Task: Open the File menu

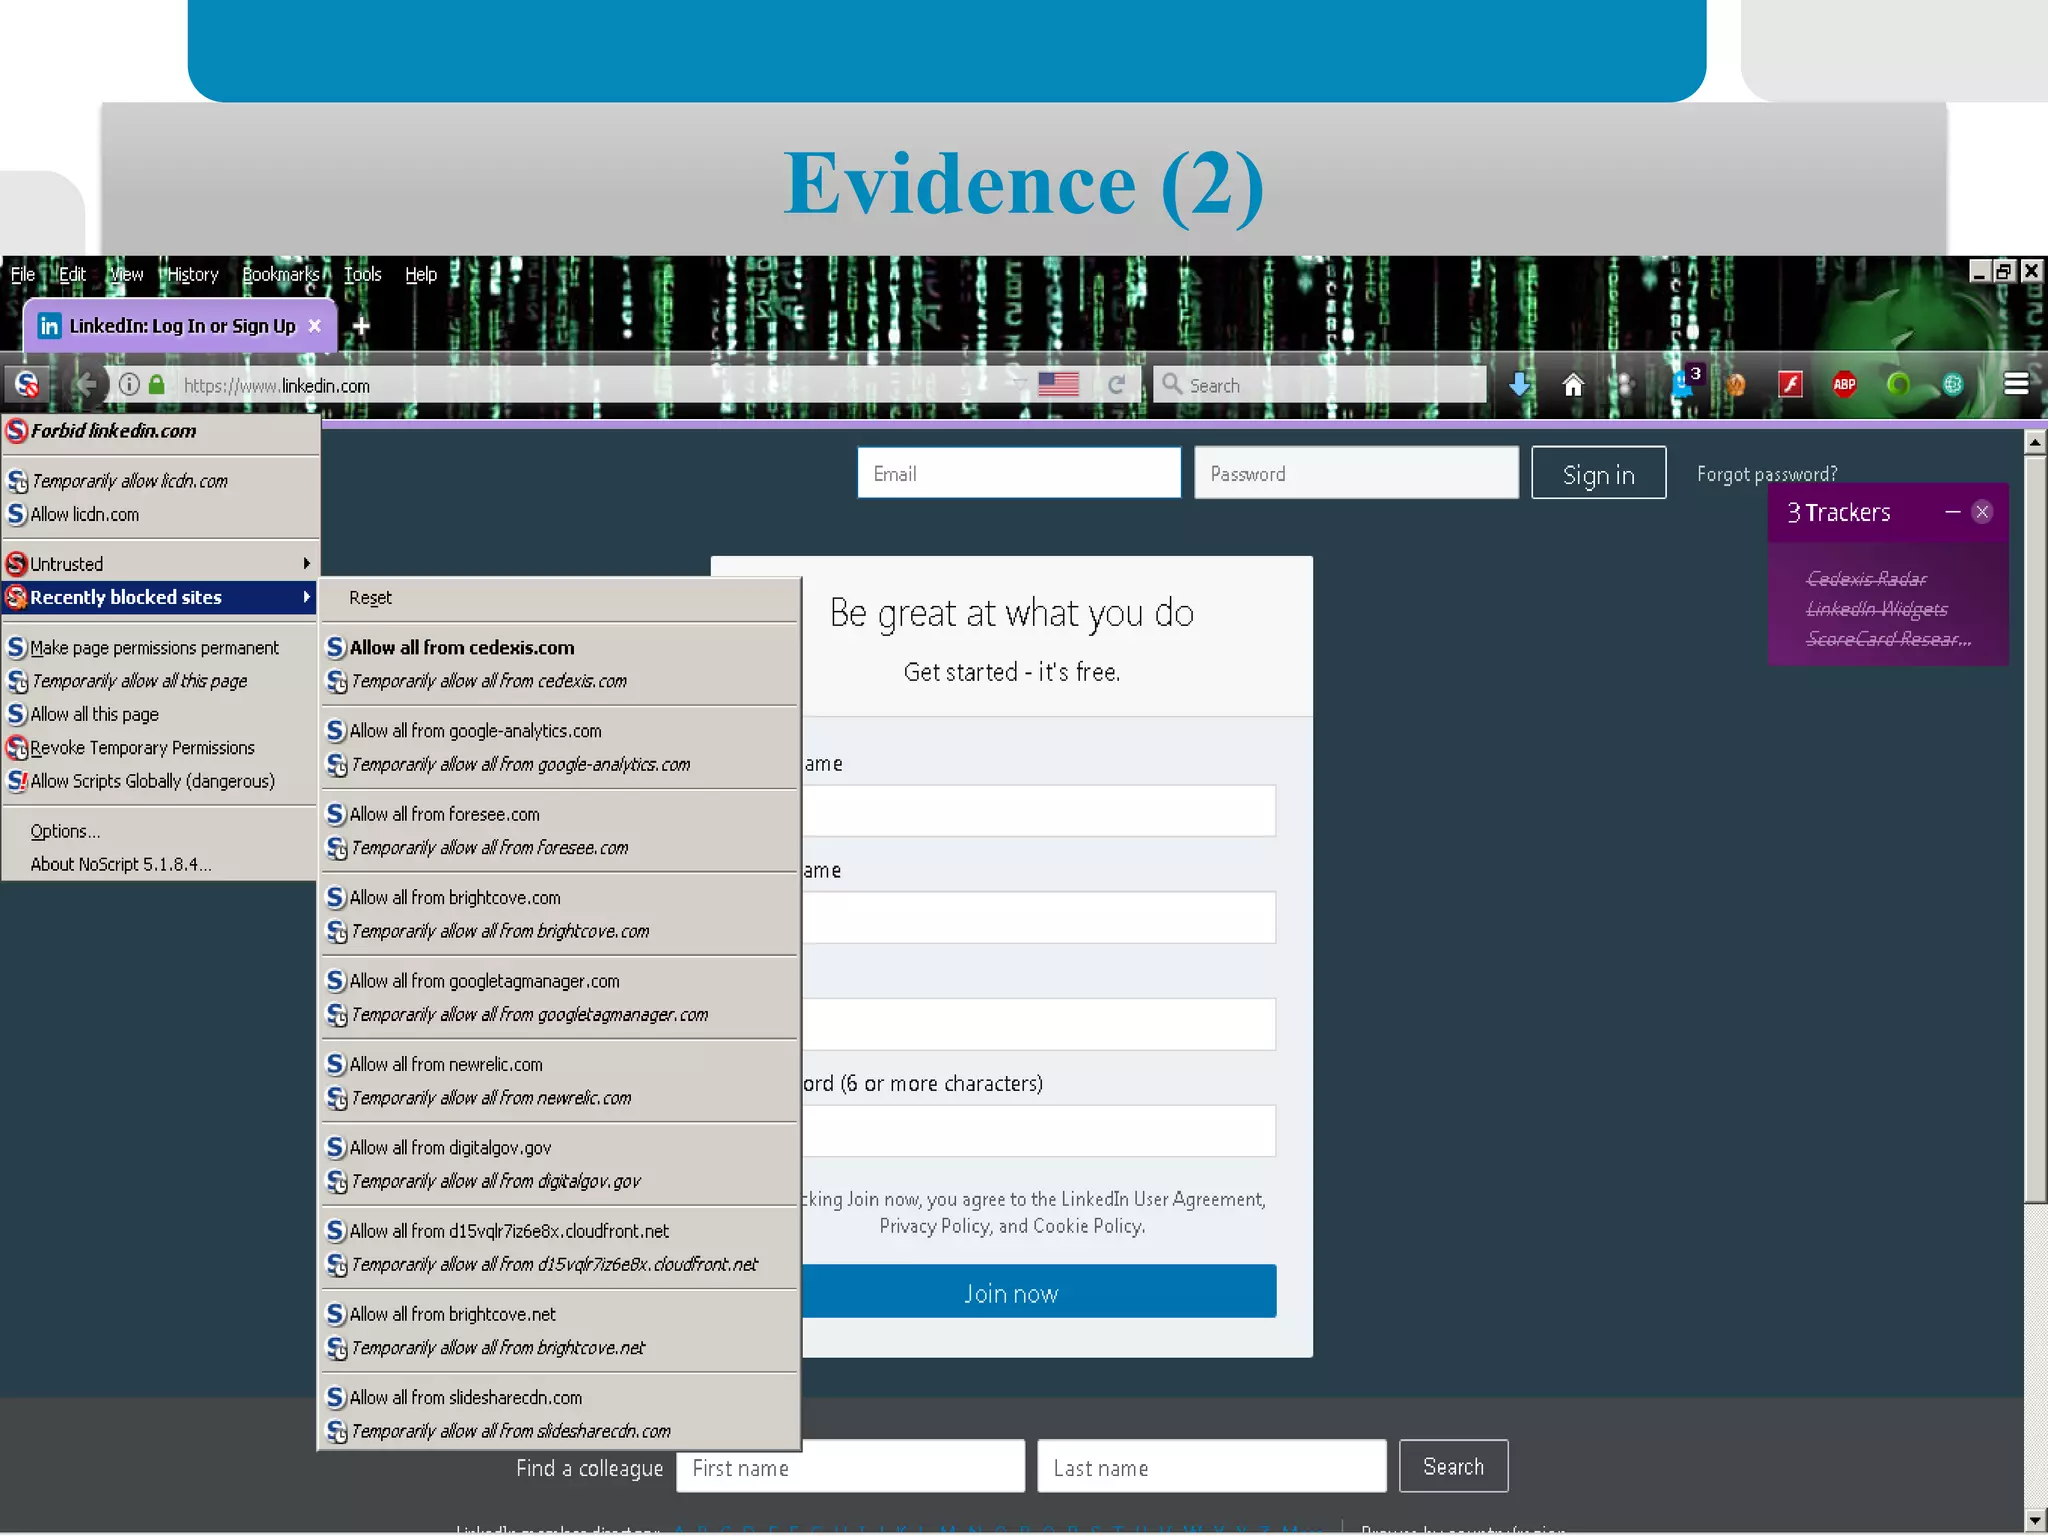Action: click(x=22, y=274)
